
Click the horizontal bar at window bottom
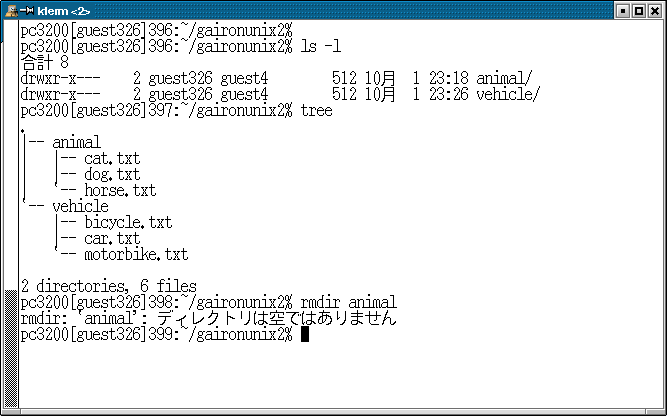334,412
